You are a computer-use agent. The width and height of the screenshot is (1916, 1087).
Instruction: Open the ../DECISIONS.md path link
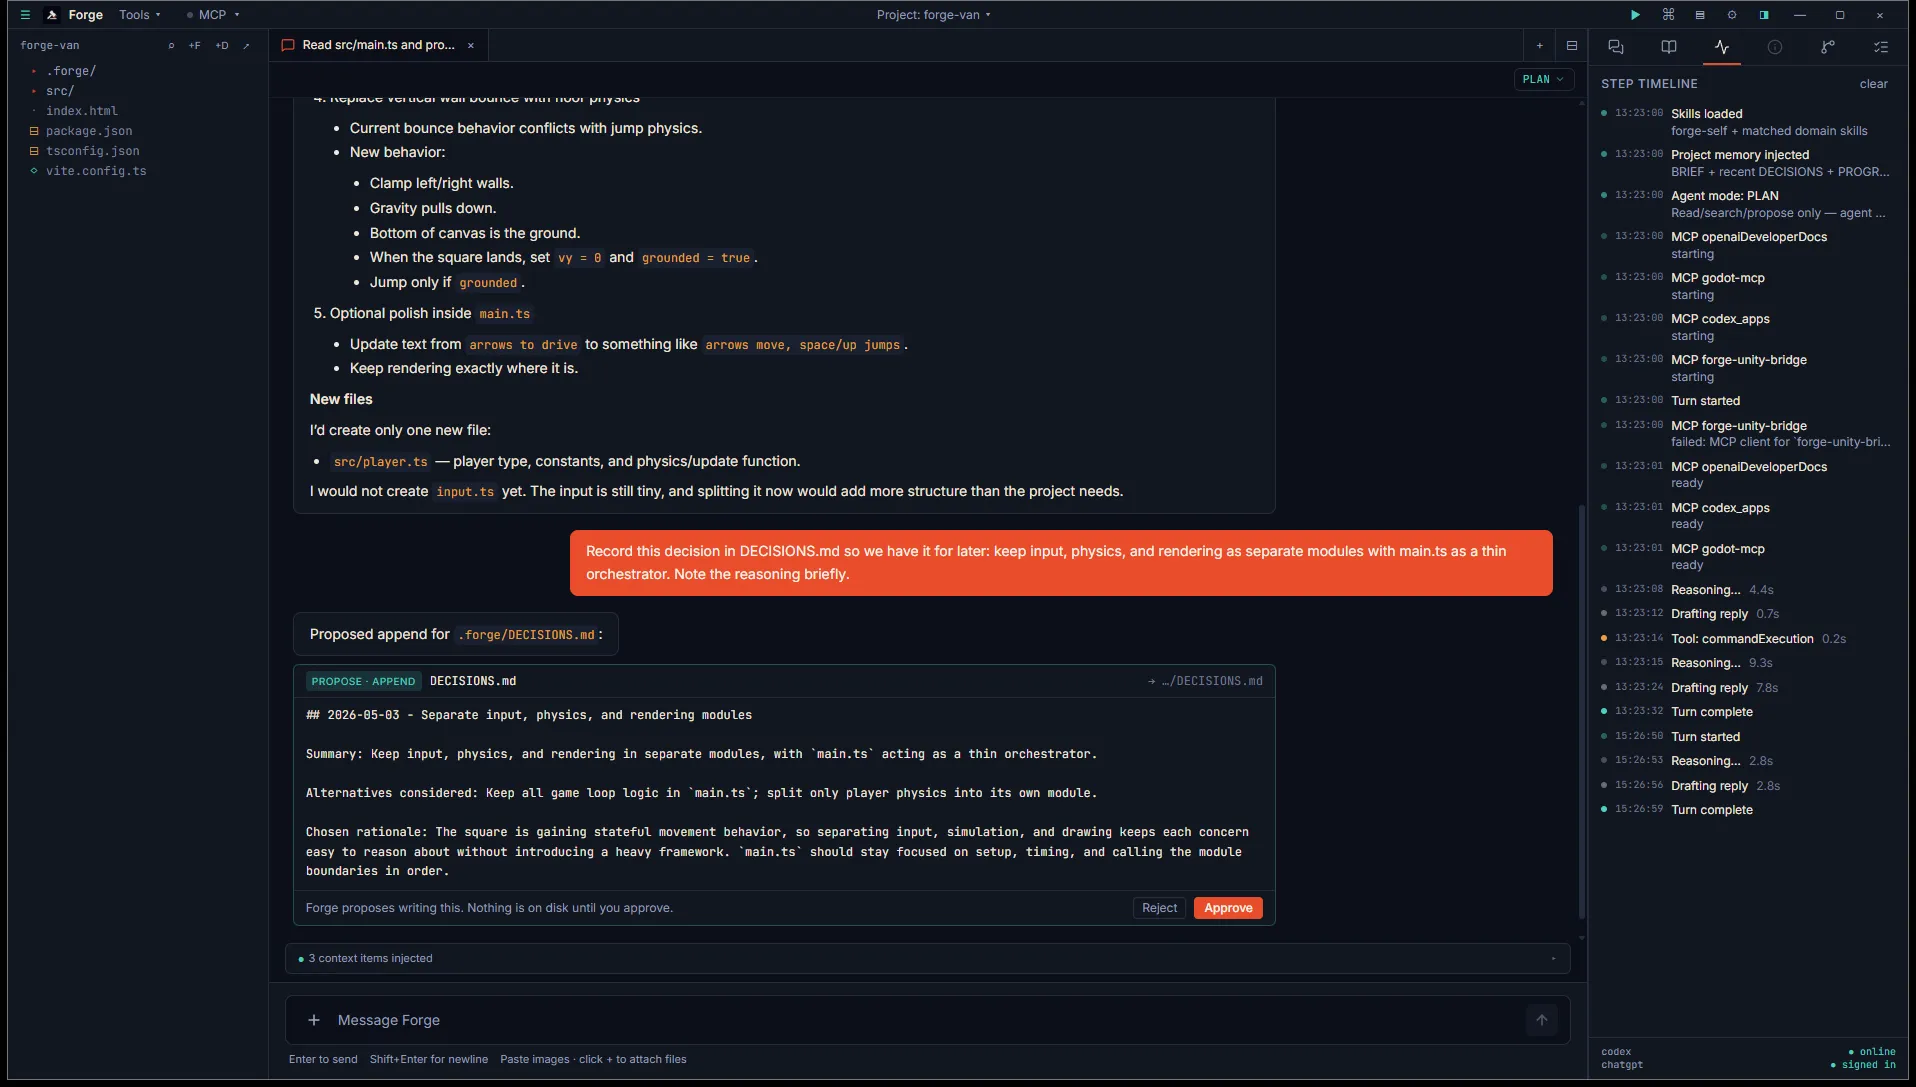click(x=1205, y=682)
